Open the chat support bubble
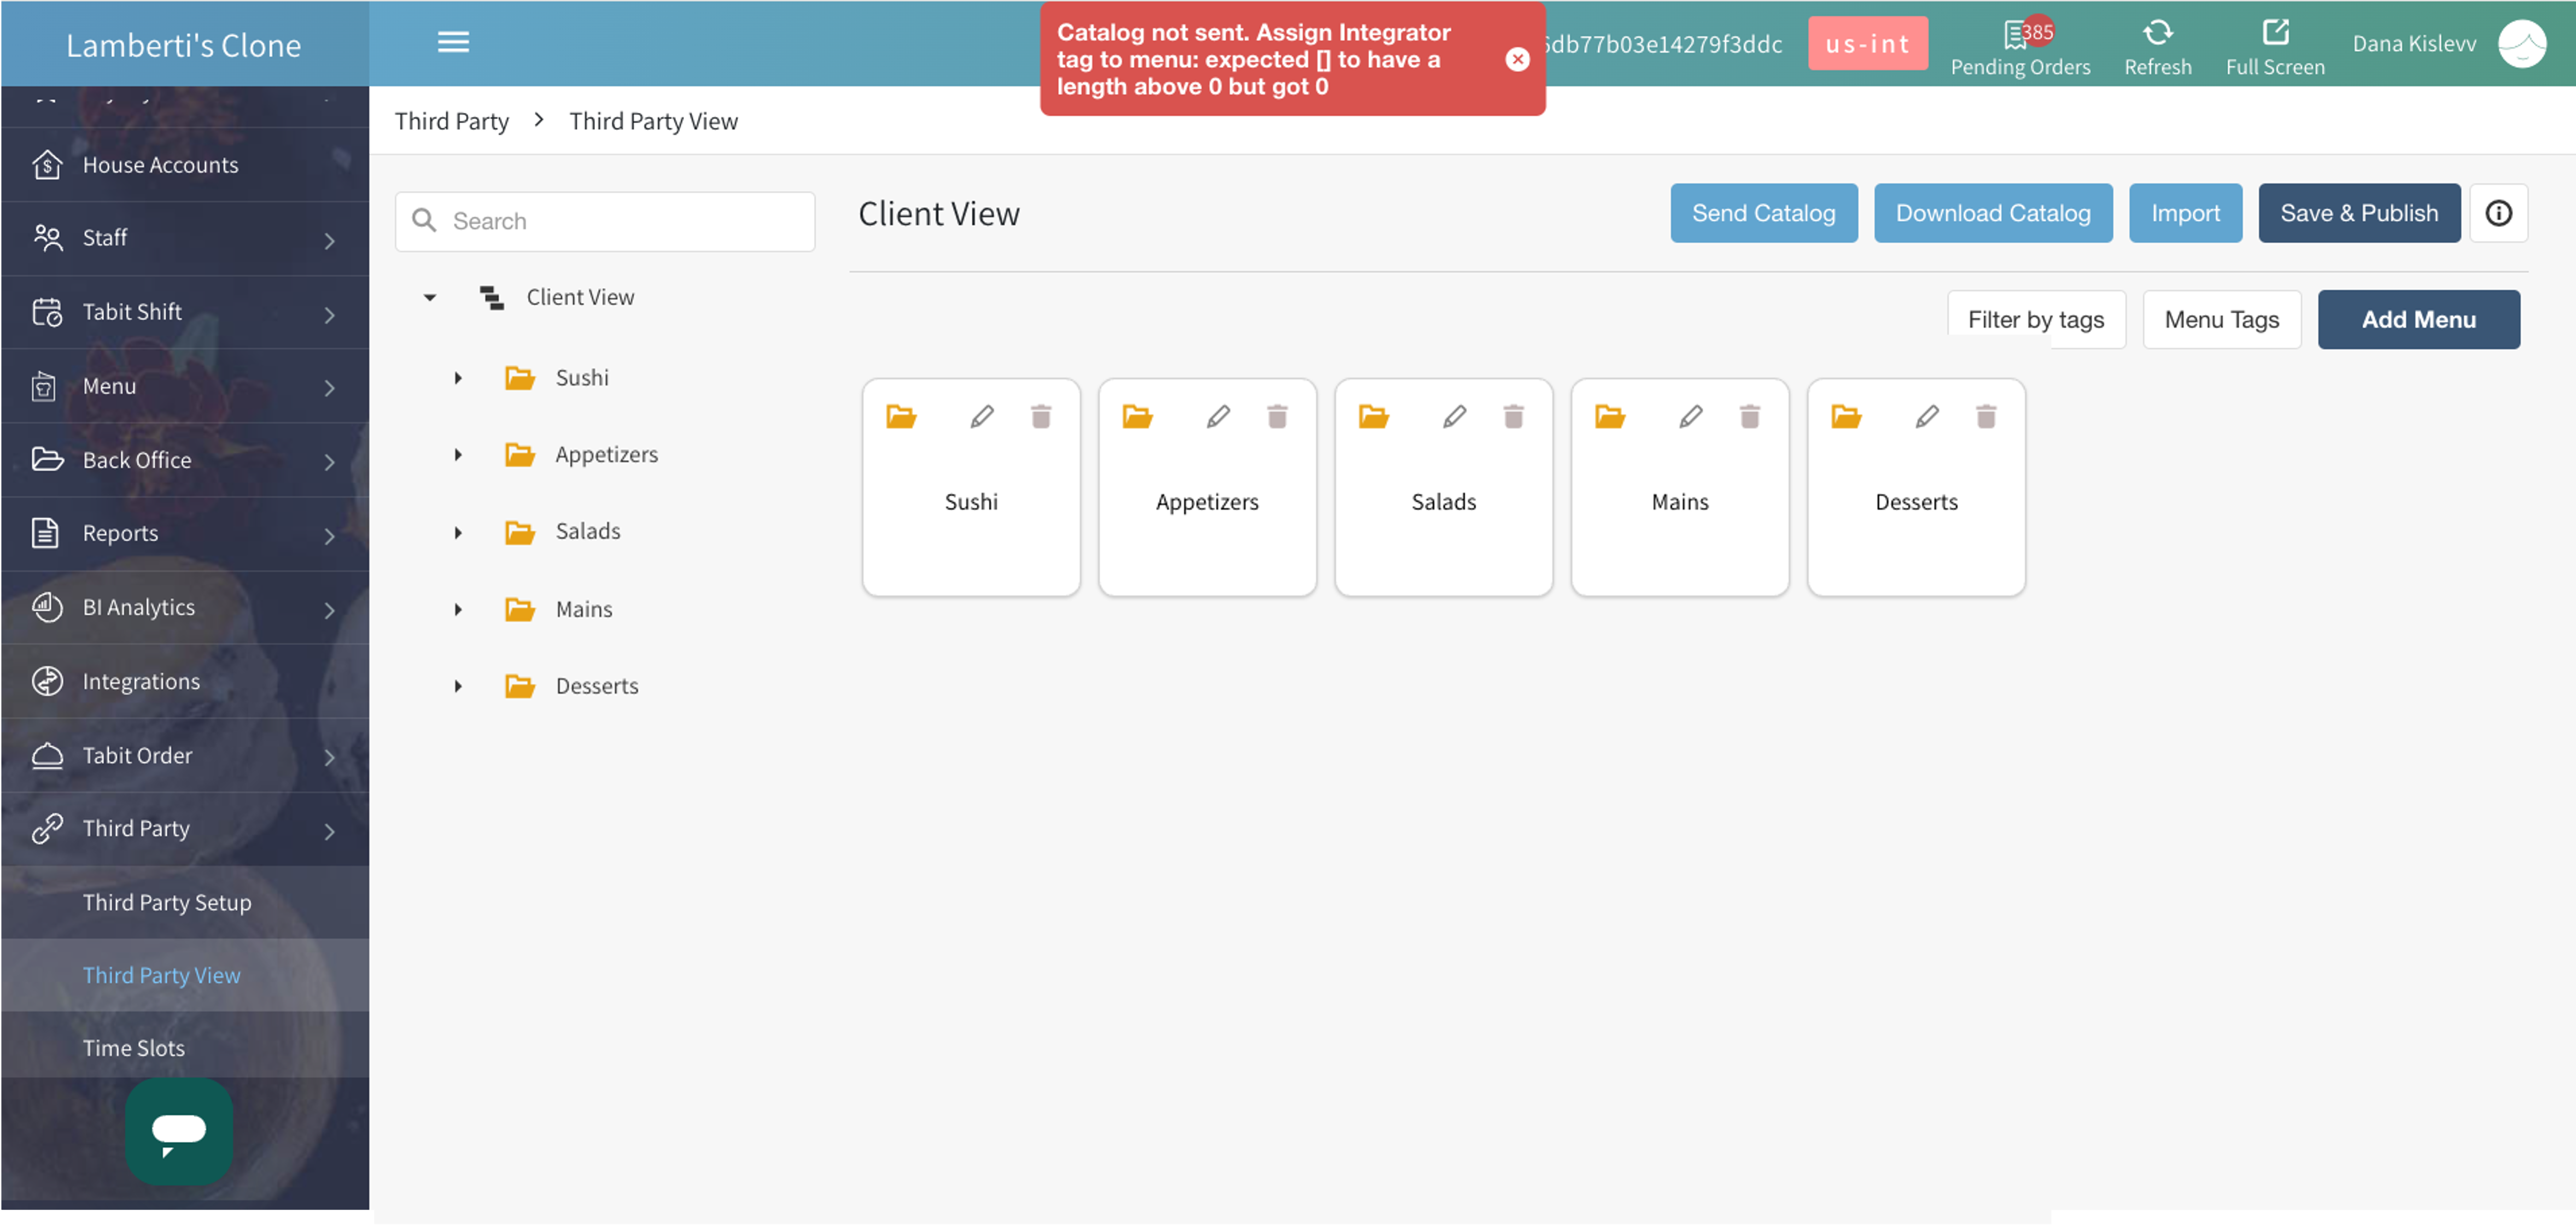Viewport: 2576px width, 1225px height. (179, 1131)
